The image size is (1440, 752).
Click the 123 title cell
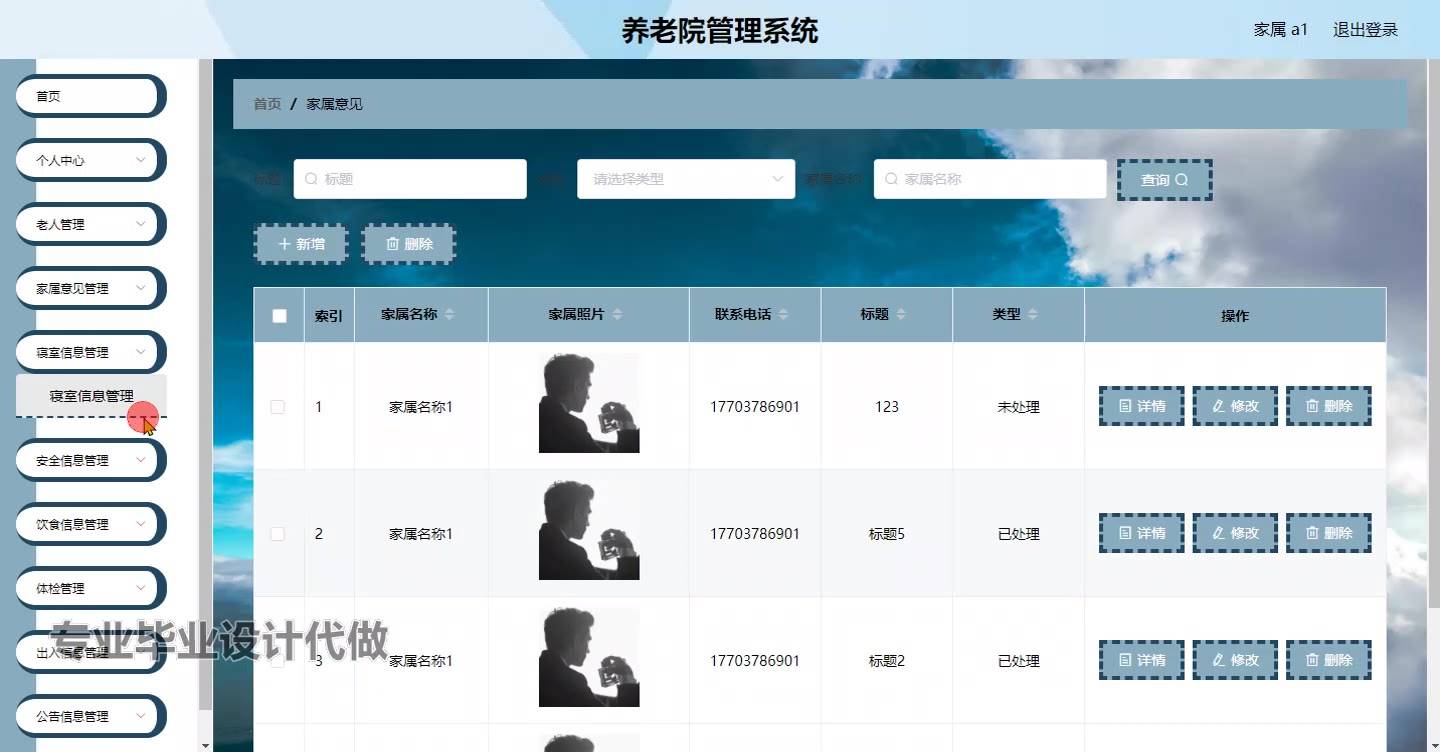click(887, 407)
